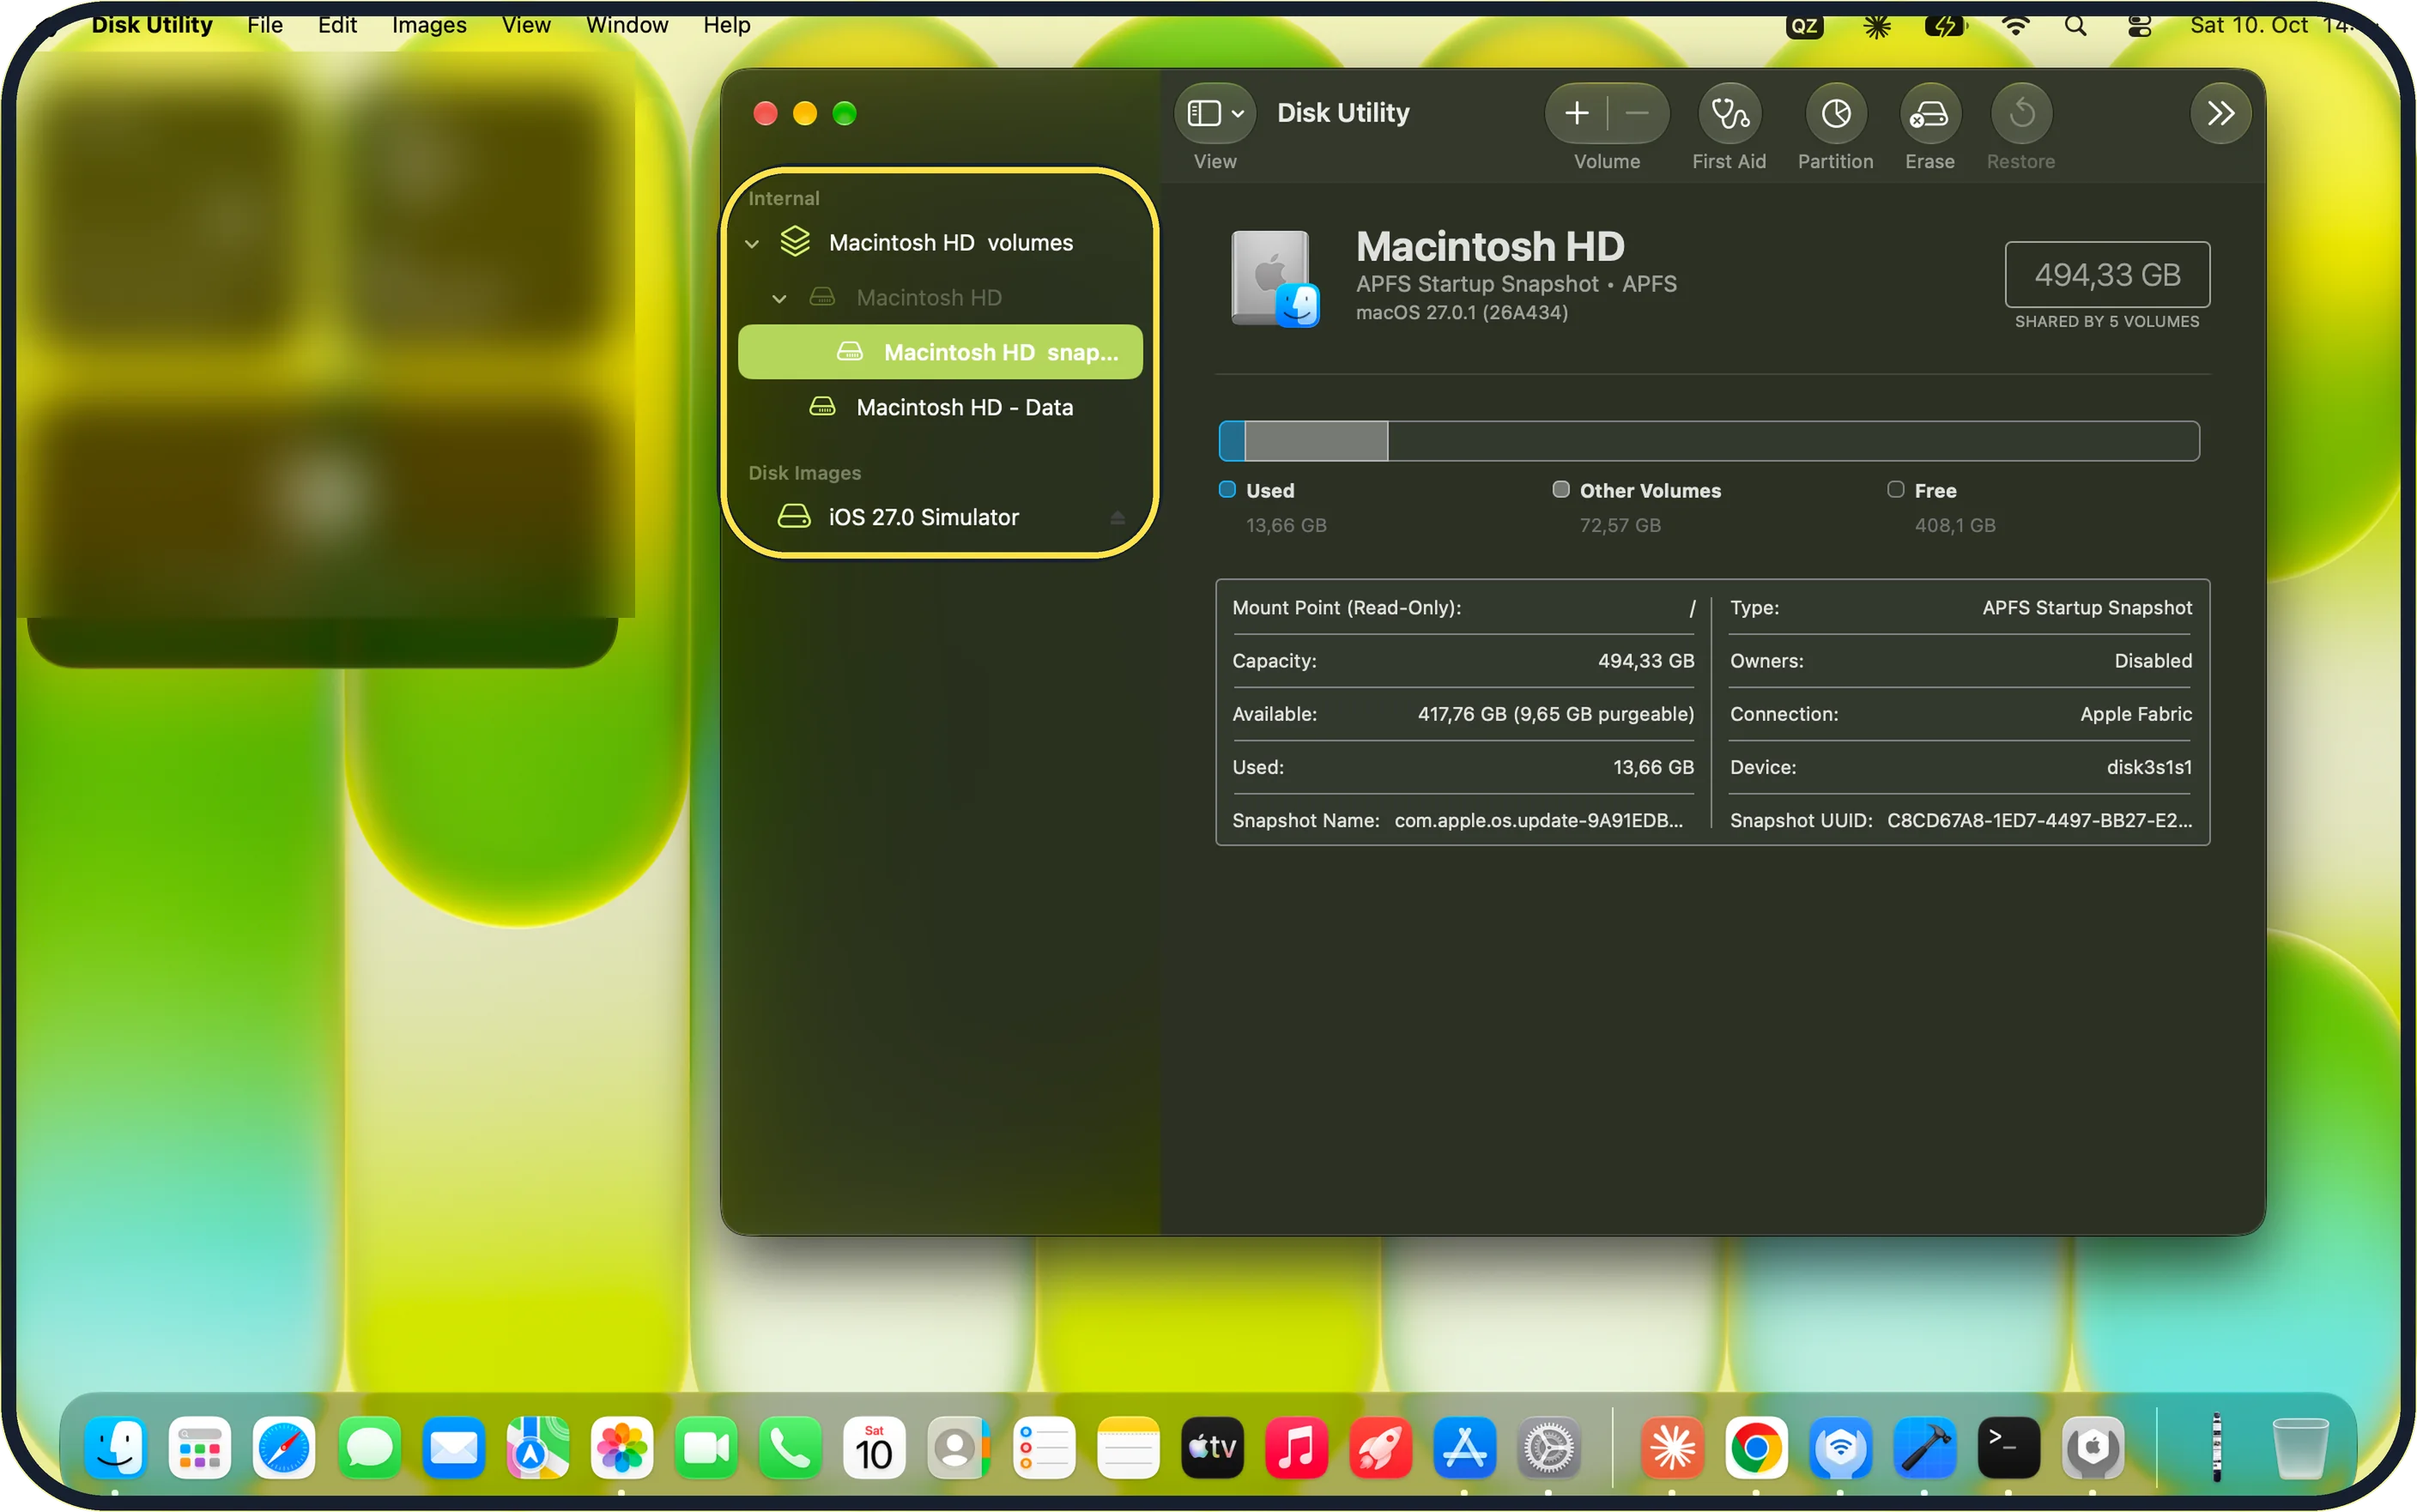The image size is (2417, 1512).
Task: Click the Free legend swatch
Action: pyautogui.click(x=1895, y=489)
